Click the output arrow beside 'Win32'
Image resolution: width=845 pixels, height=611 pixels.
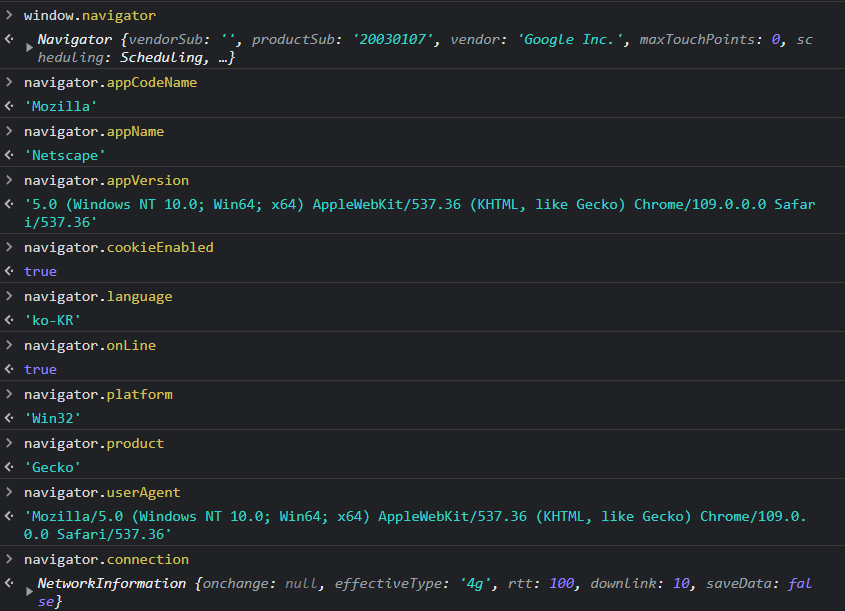[9, 418]
